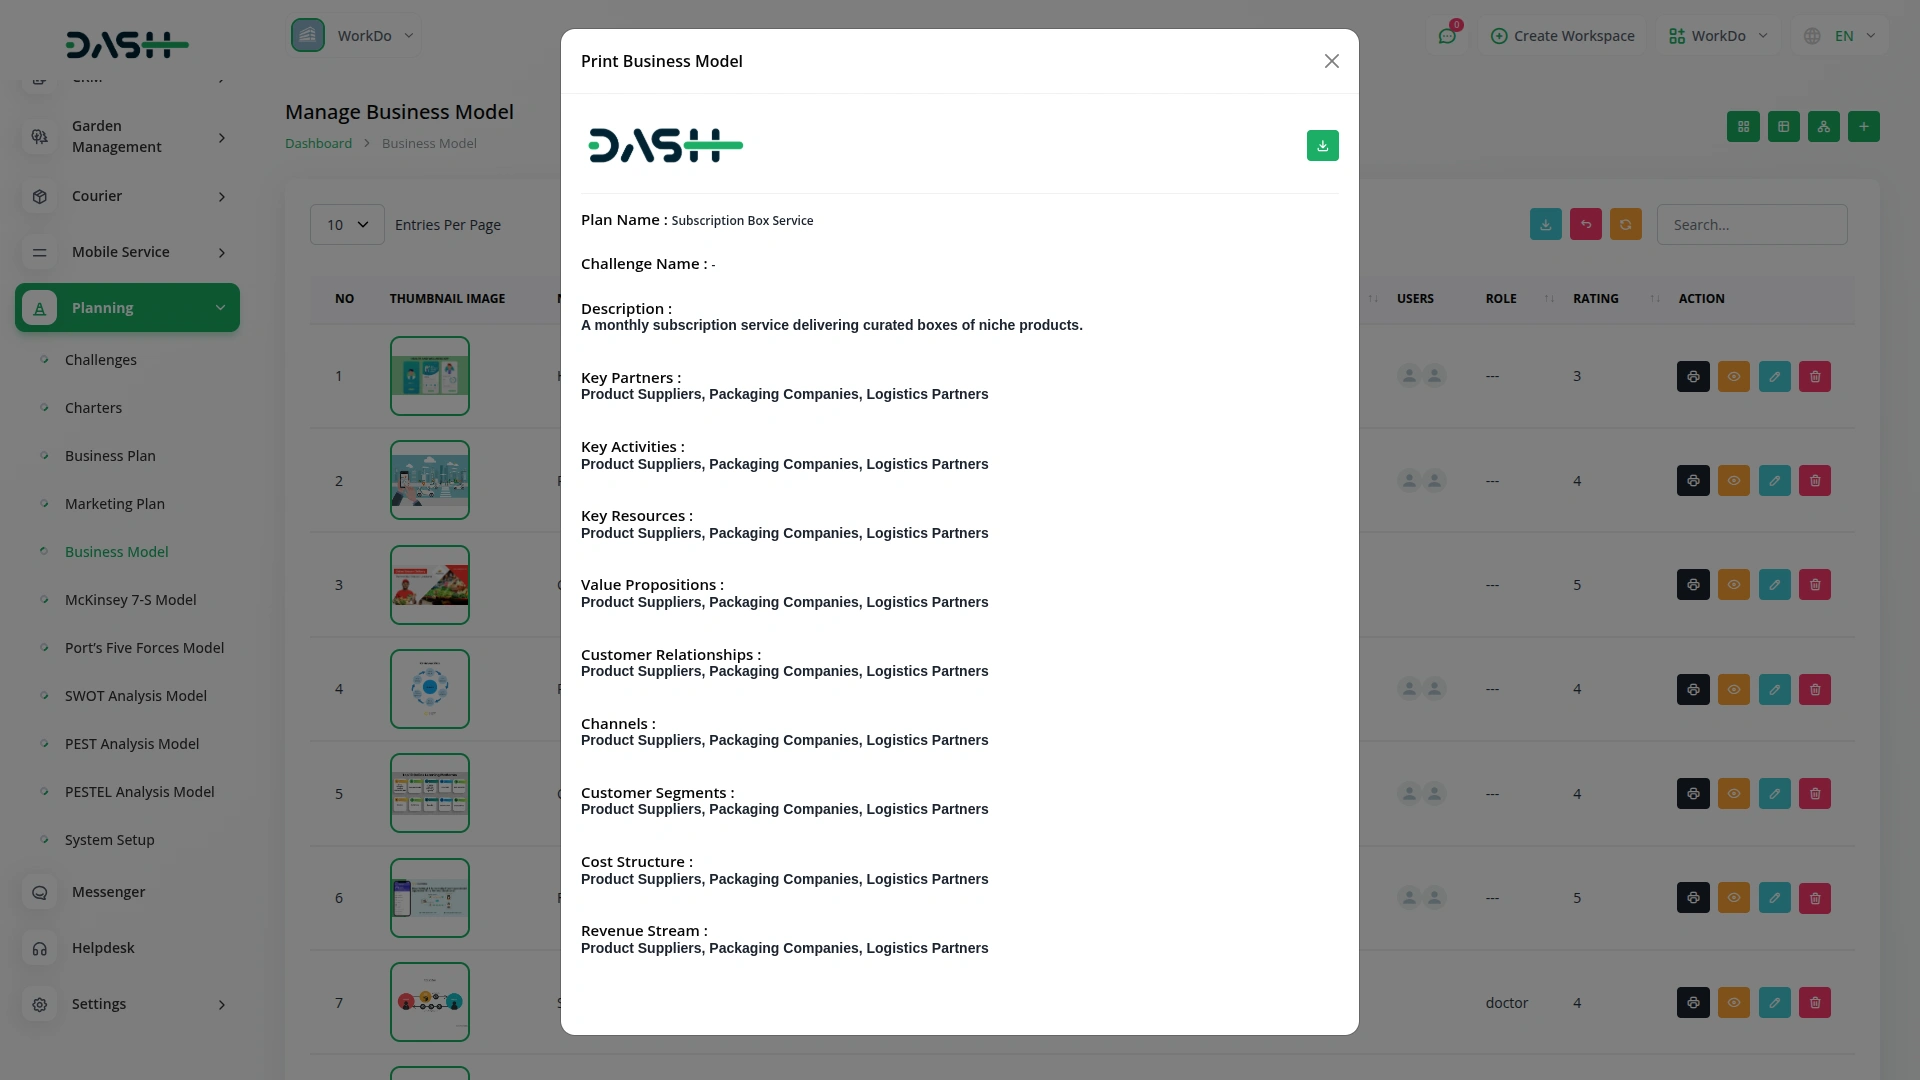The height and width of the screenshot is (1080, 1920).
Task: Go to Dashboard breadcrumb link
Action: (318, 143)
